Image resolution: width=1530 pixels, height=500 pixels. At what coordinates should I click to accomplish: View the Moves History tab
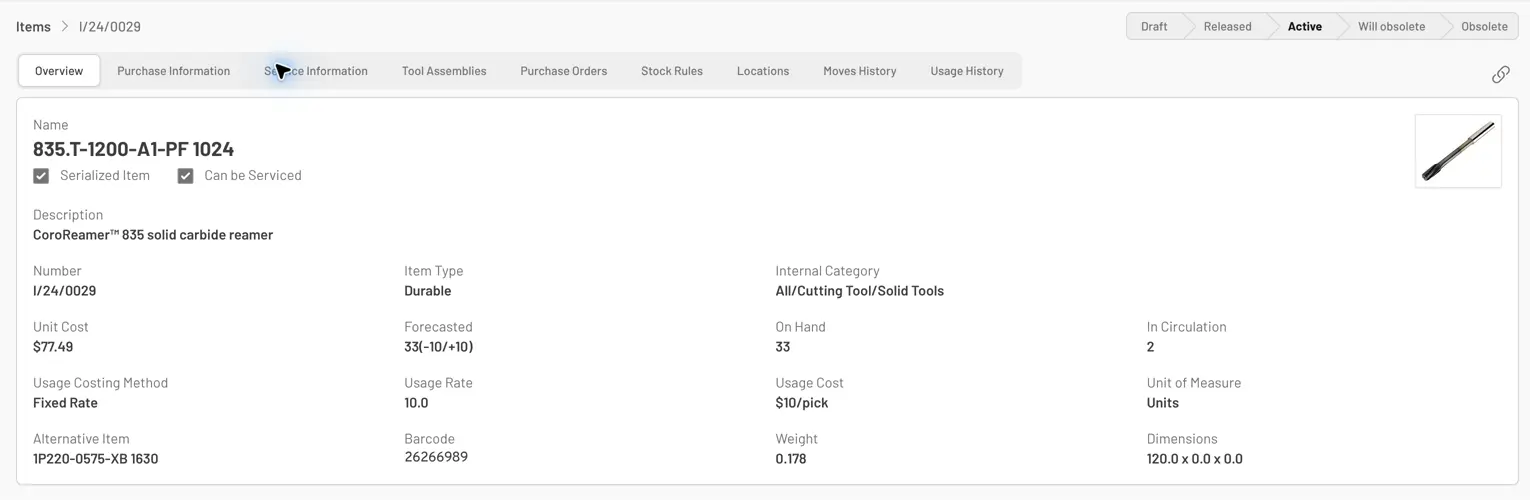(860, 71)
